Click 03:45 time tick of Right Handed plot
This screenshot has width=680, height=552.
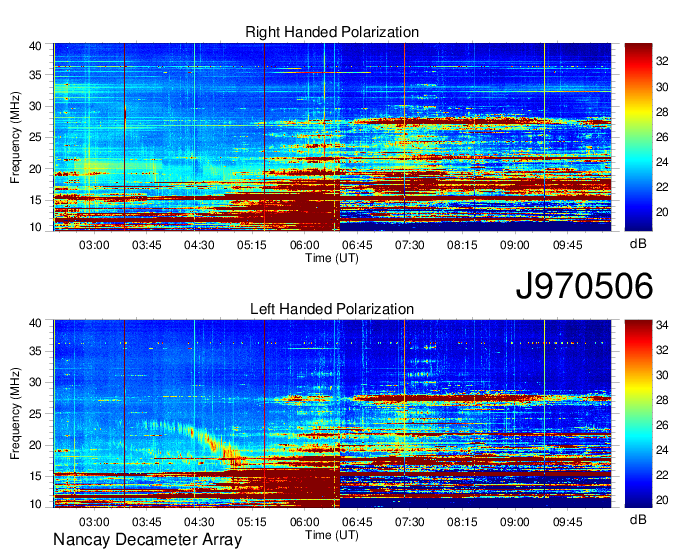[x=147, y=245]
